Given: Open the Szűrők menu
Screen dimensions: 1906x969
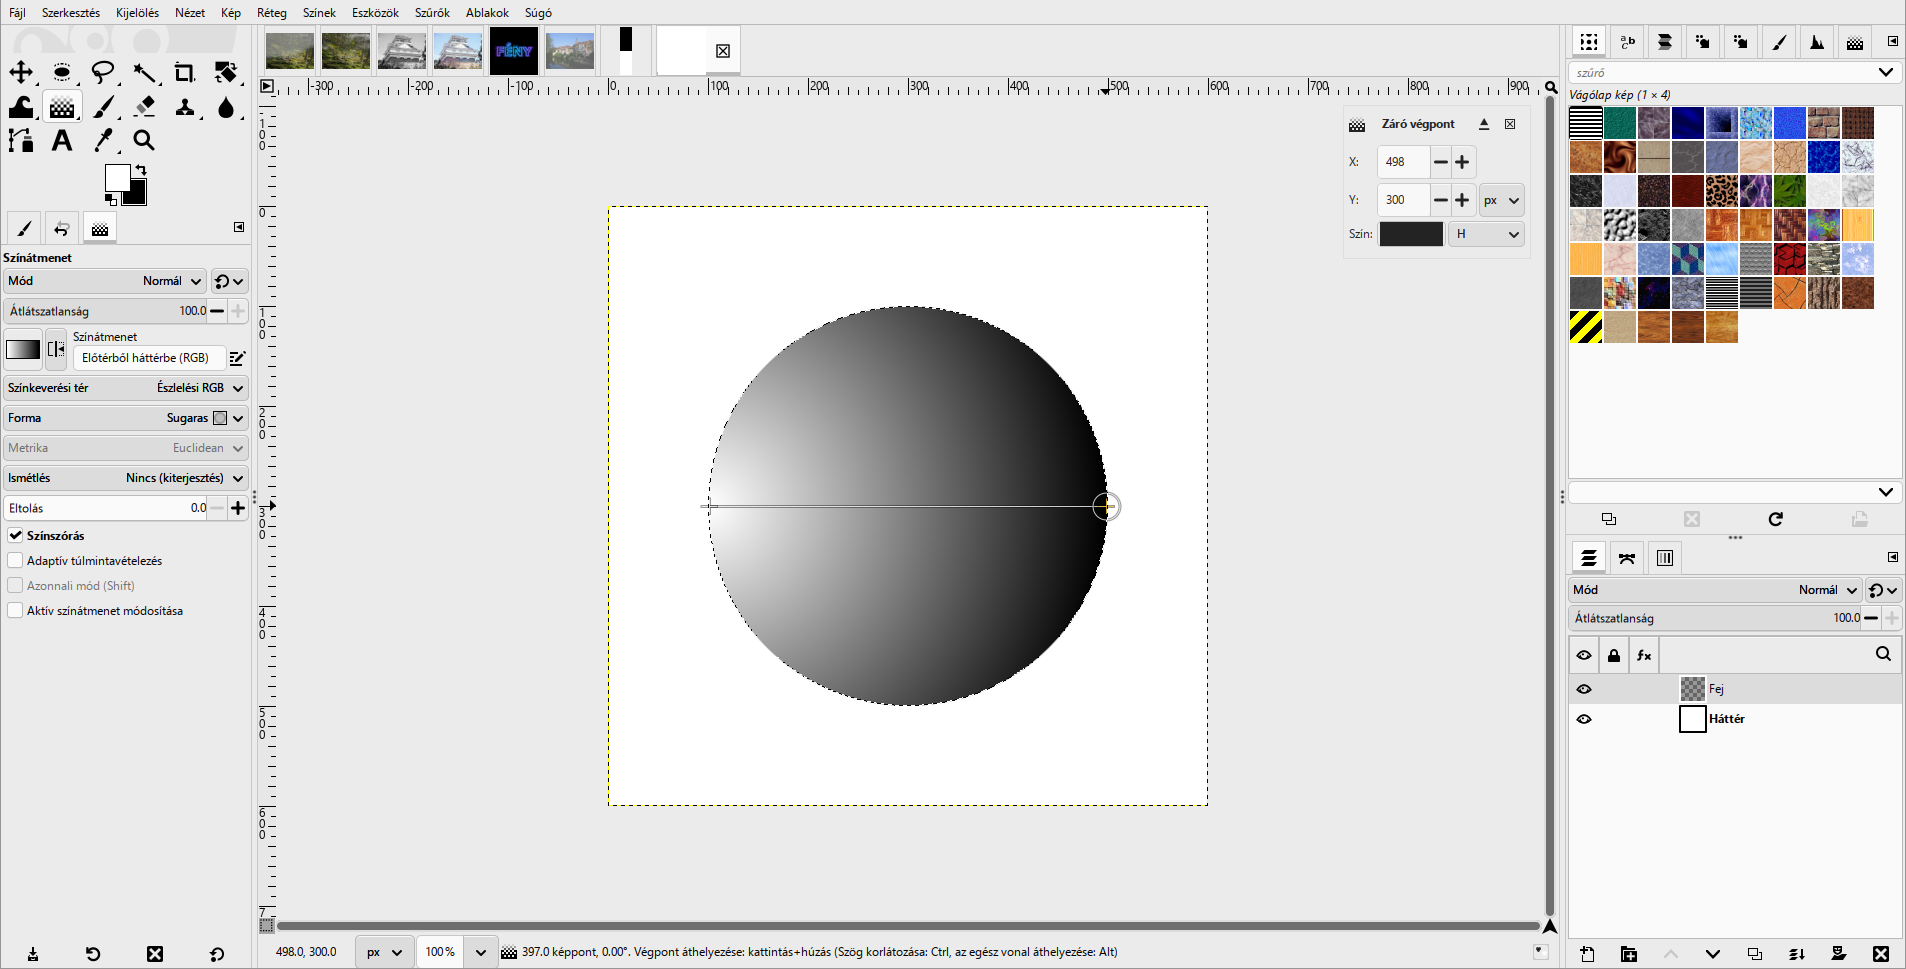Looking at the screenshot, I should (x=432, y=13).
